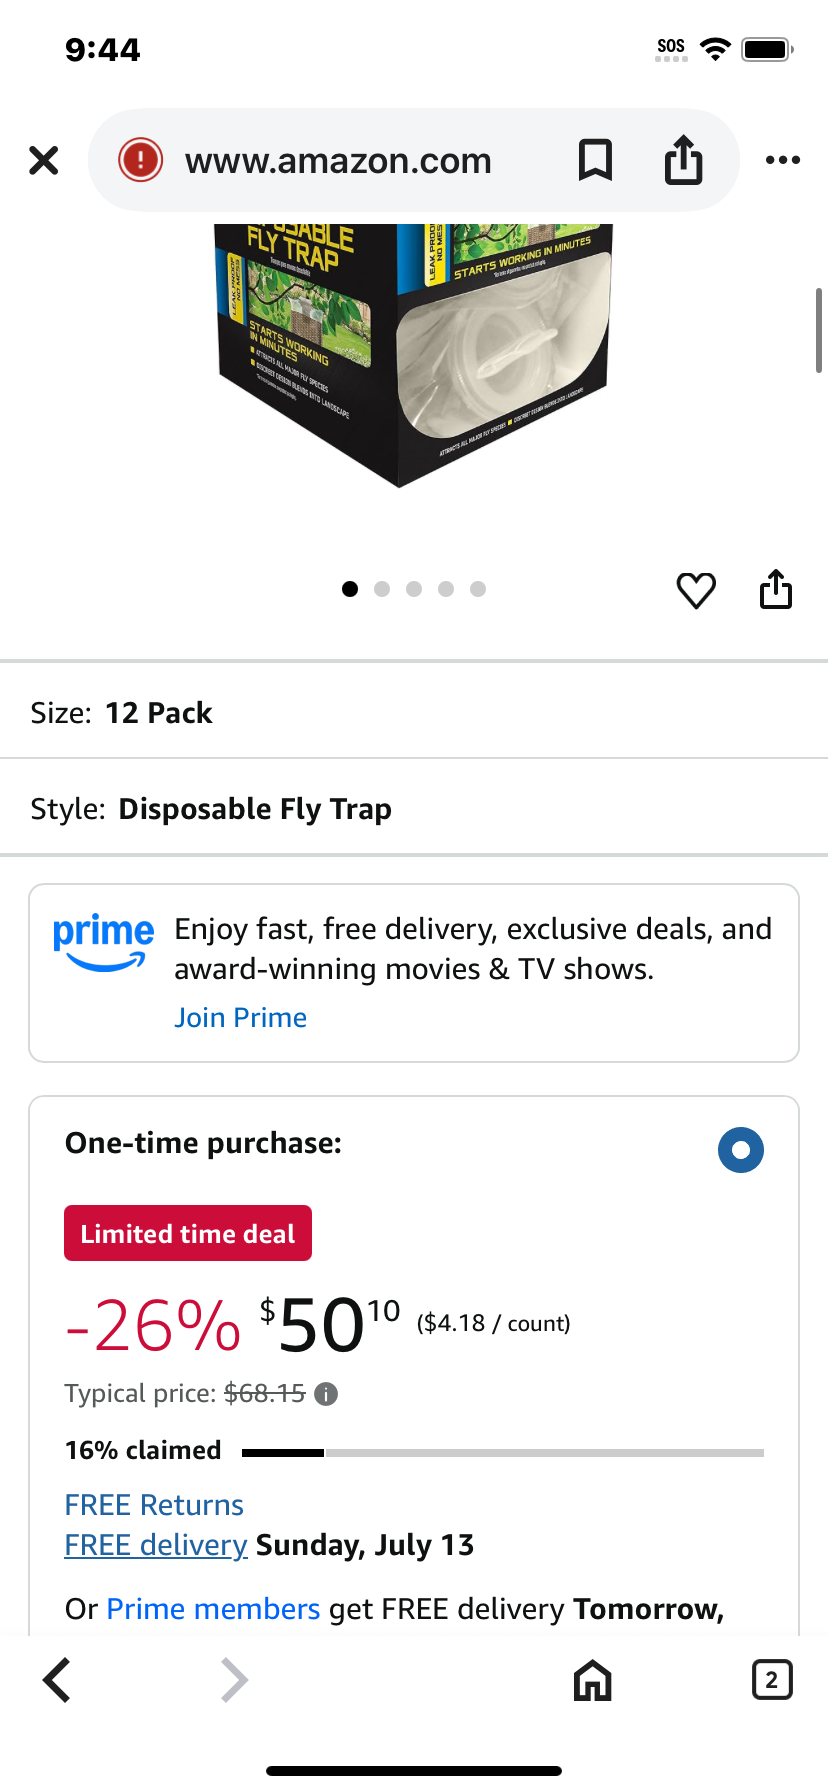
Task: Show typical price info icon
Action: (326, 1394)
